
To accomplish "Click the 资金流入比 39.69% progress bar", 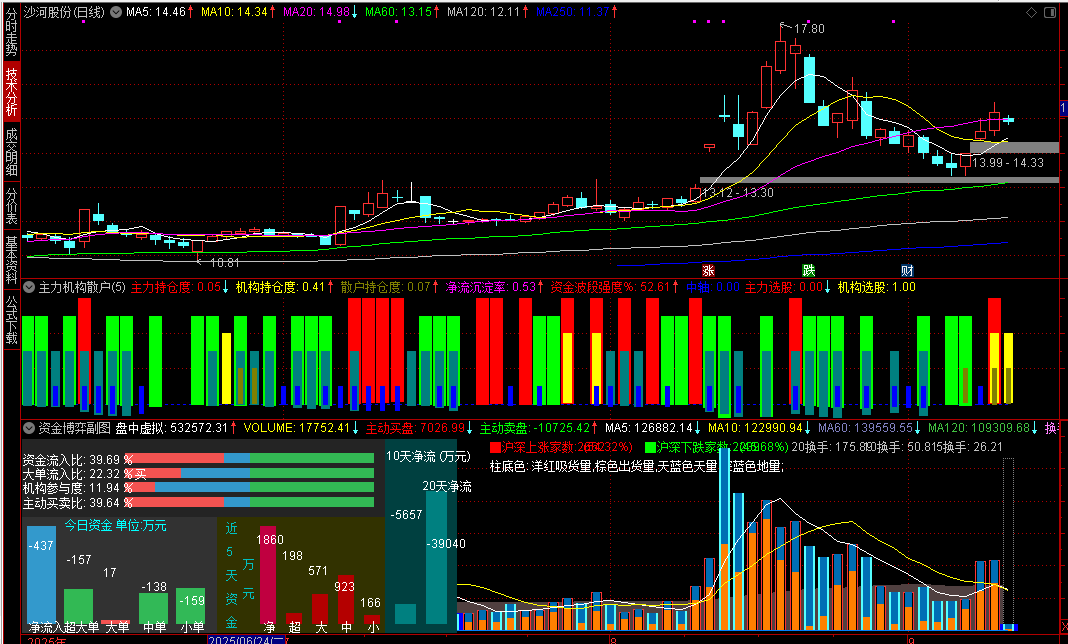I will (249, 459).
